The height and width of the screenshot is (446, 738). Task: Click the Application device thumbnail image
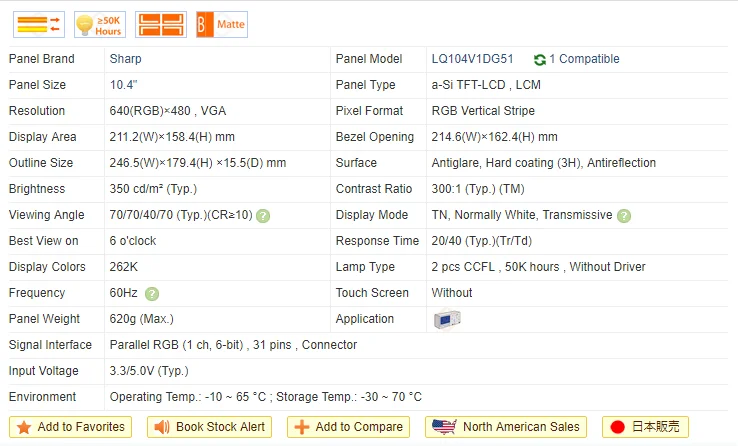447,319
